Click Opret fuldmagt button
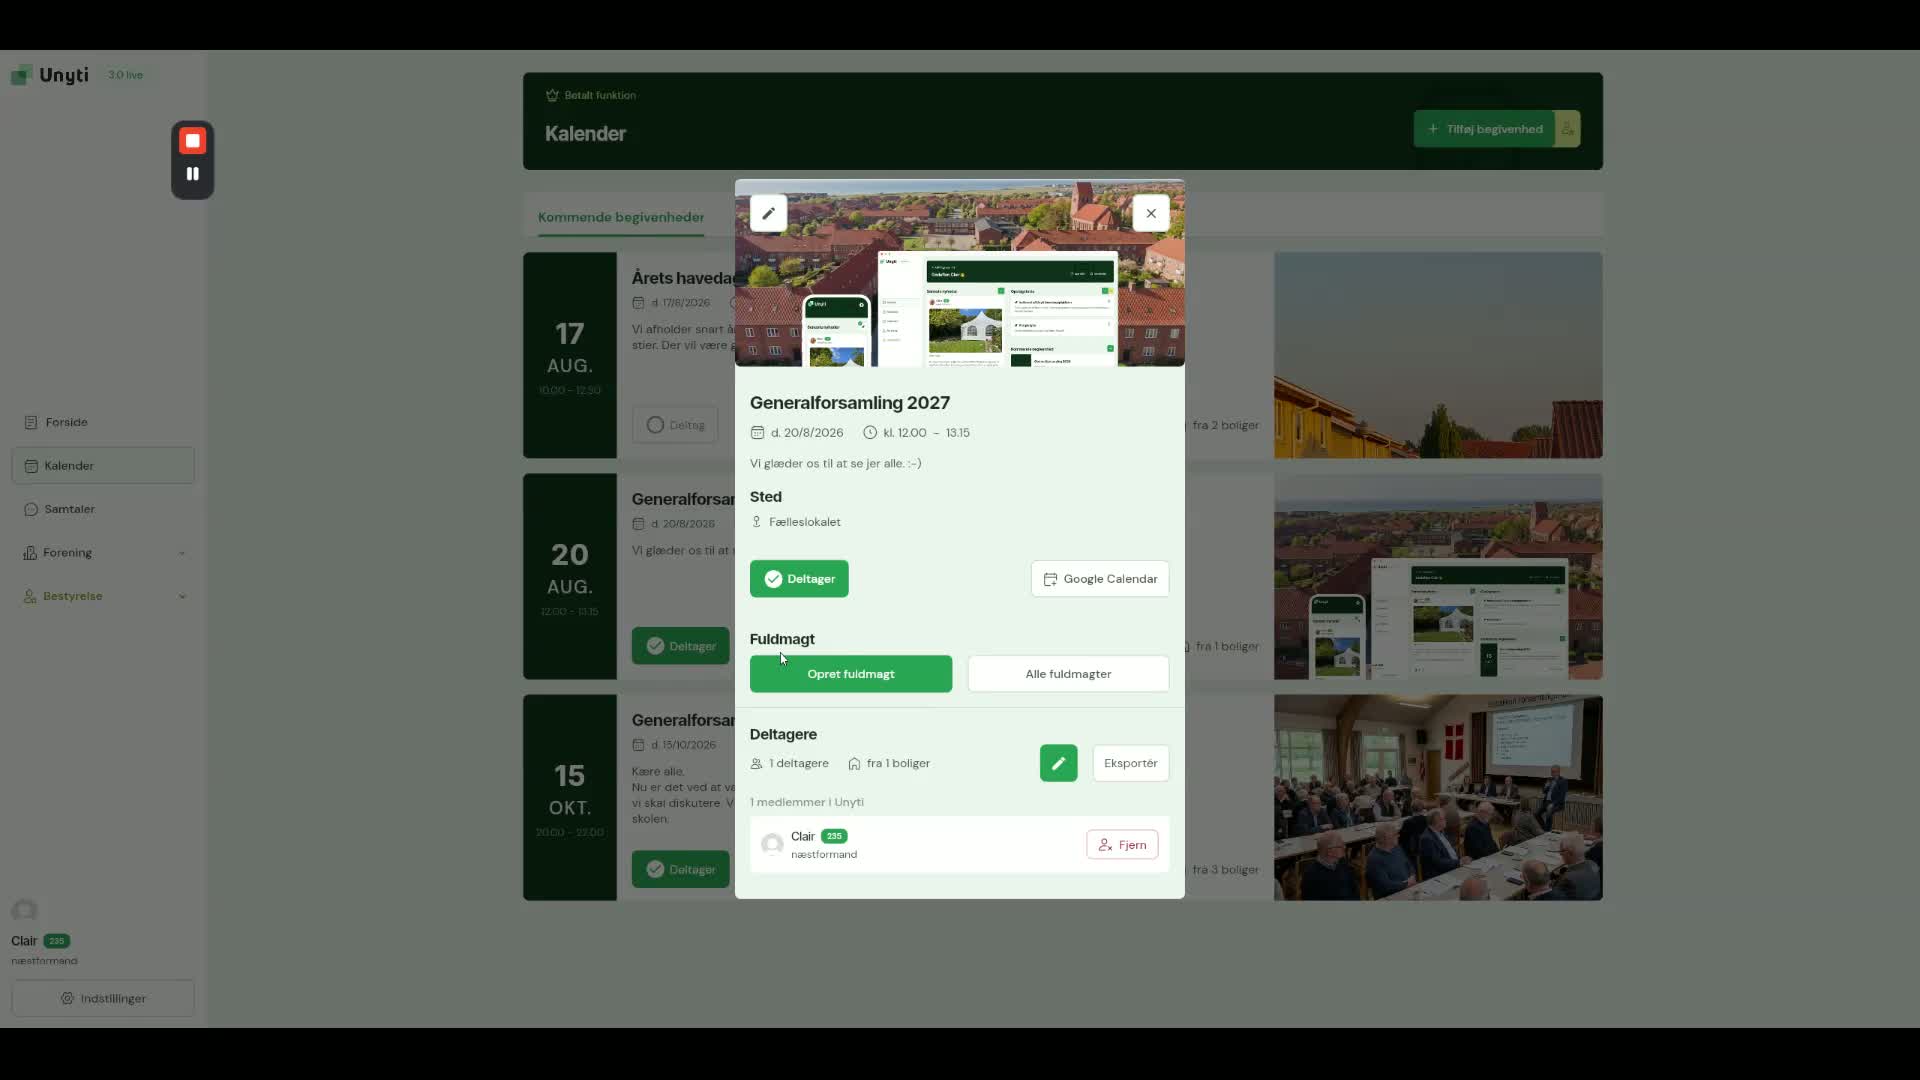 (x=851, y=674)
